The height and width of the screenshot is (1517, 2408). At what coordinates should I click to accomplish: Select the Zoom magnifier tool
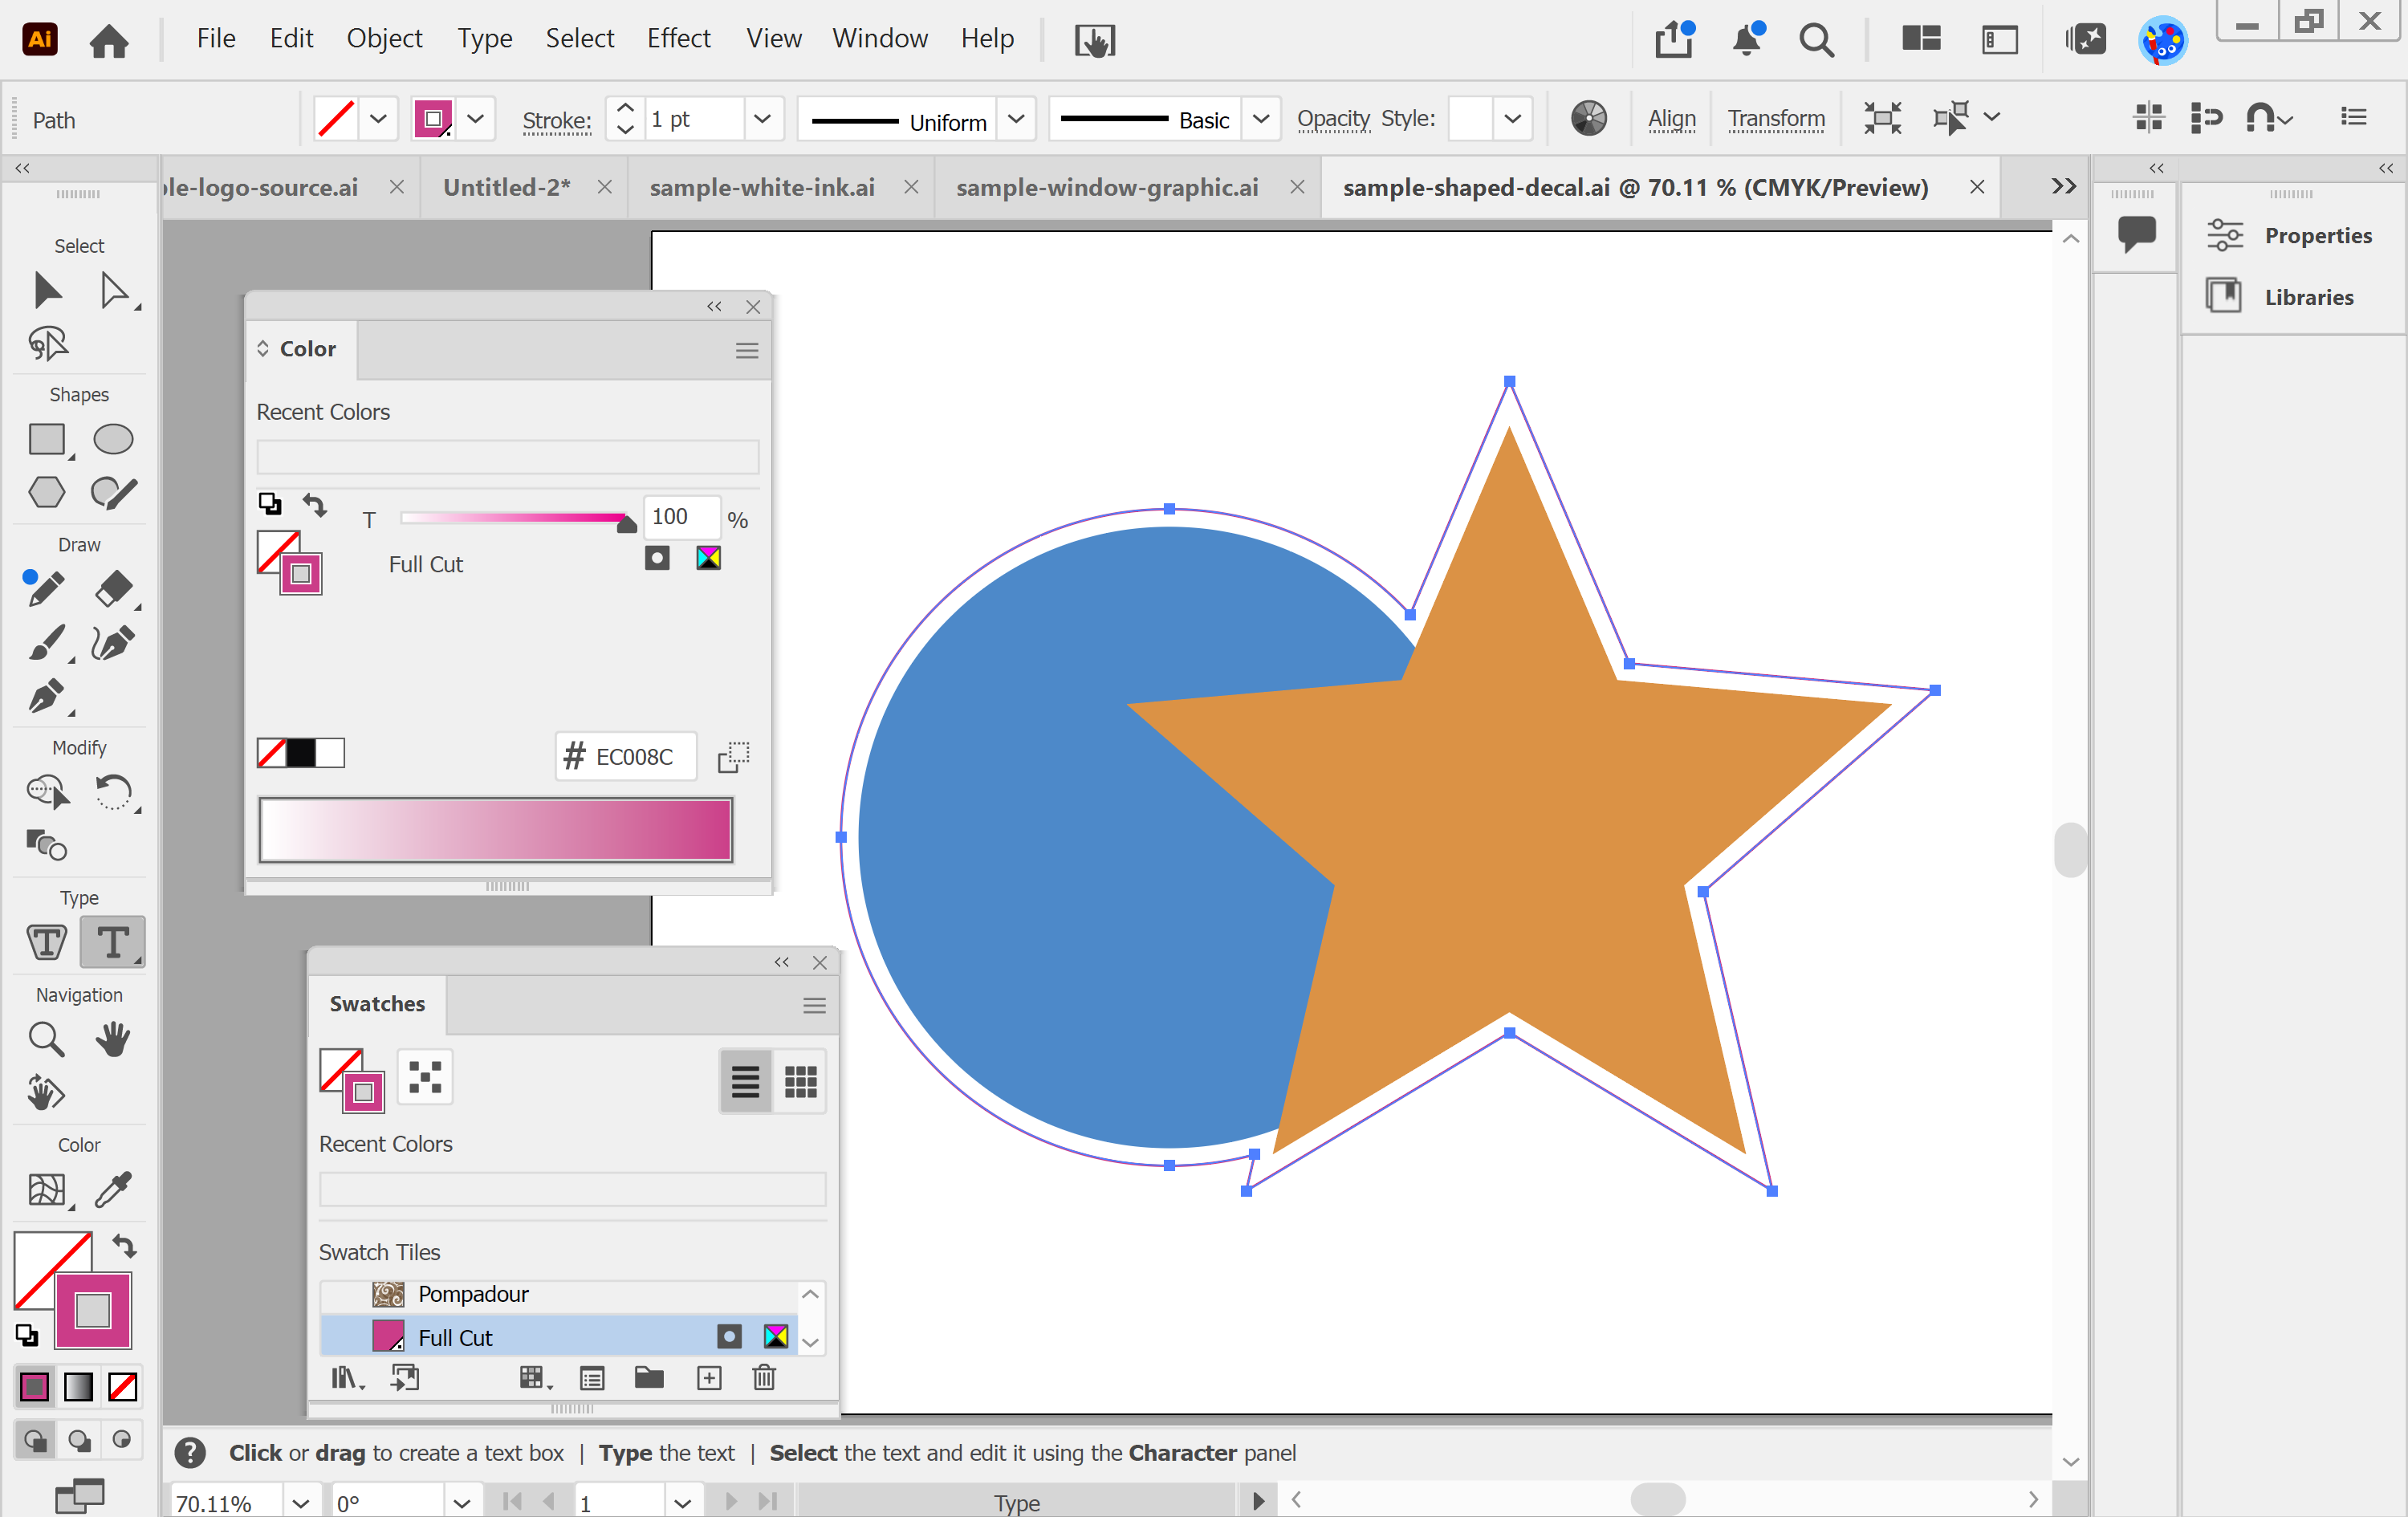(x=46, y=1039)
